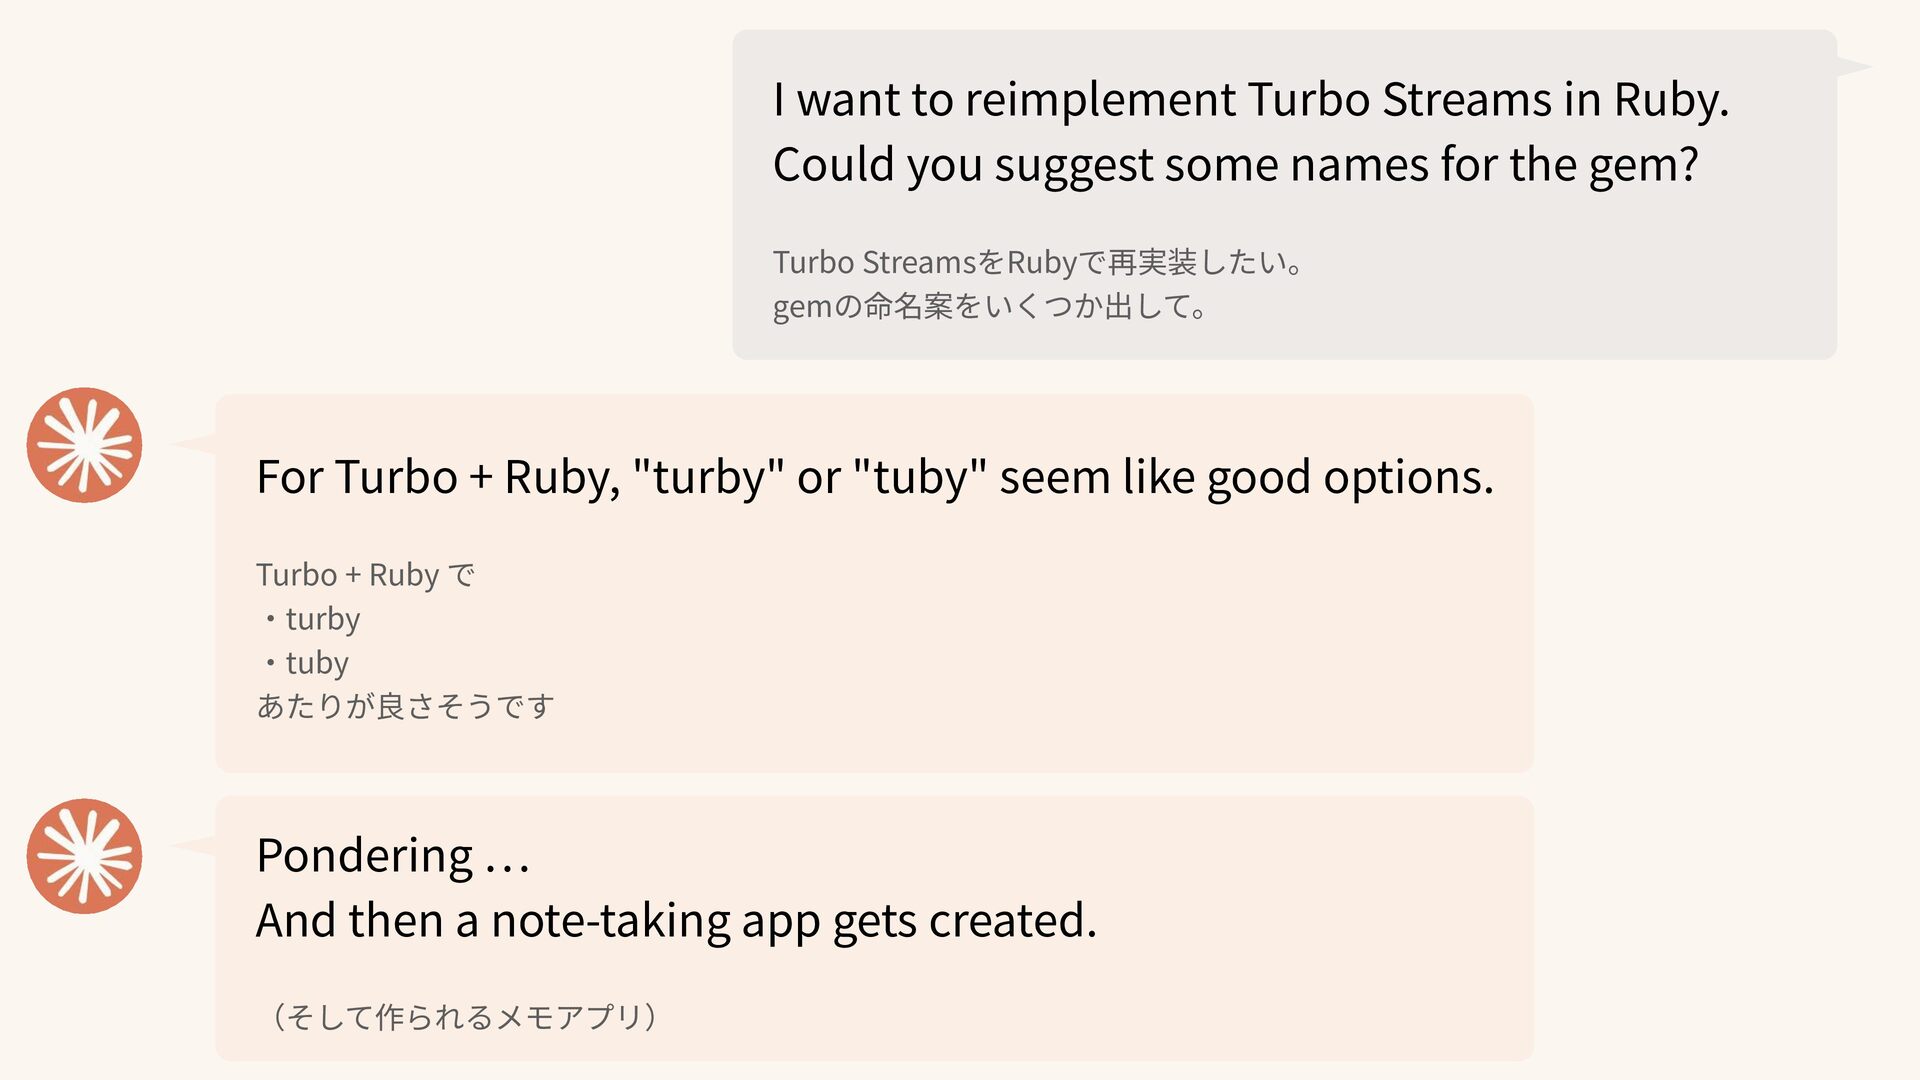Click "Could you suggest some names for the gem?"
The height and width of the screenshot is (1080, 1920).
(x=1235, y=165)
